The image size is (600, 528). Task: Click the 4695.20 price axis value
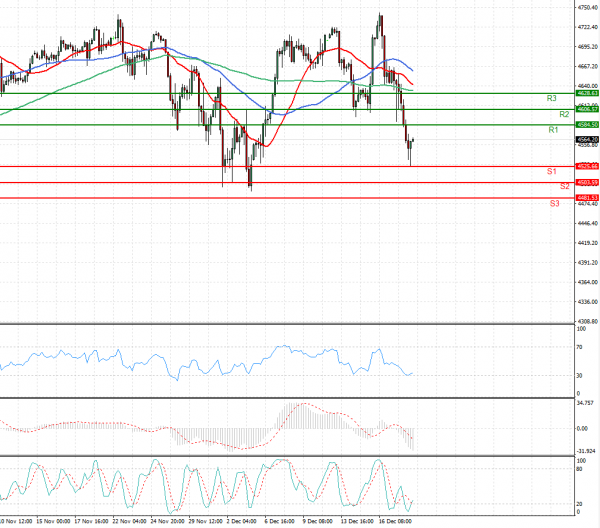pyautogui.click(x=588, y=47)
